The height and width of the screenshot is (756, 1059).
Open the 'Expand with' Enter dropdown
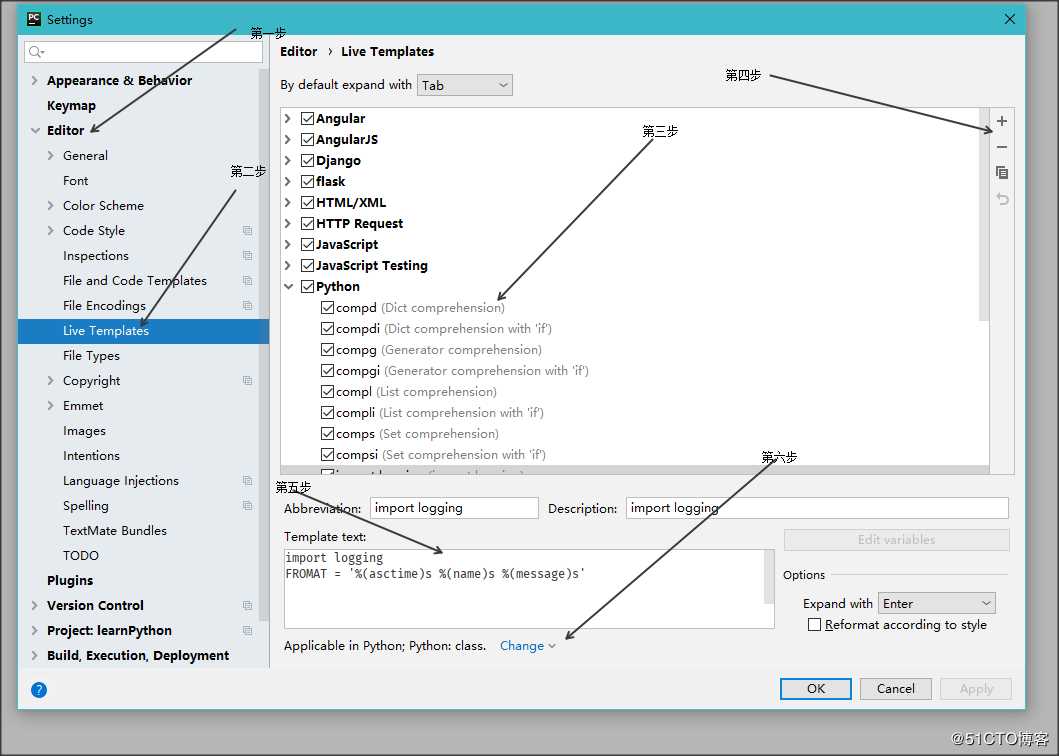937,603
